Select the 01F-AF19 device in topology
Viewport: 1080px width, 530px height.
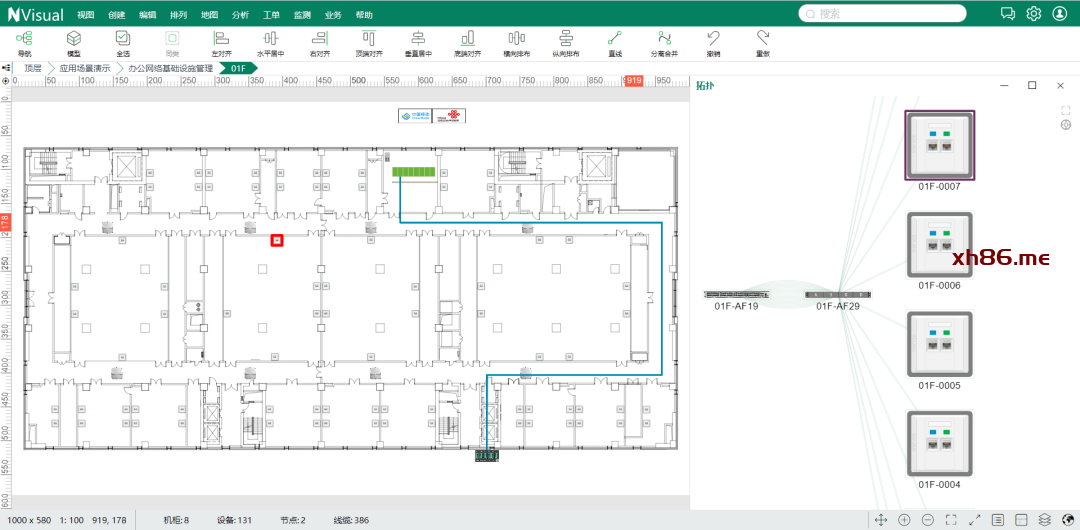736,294
